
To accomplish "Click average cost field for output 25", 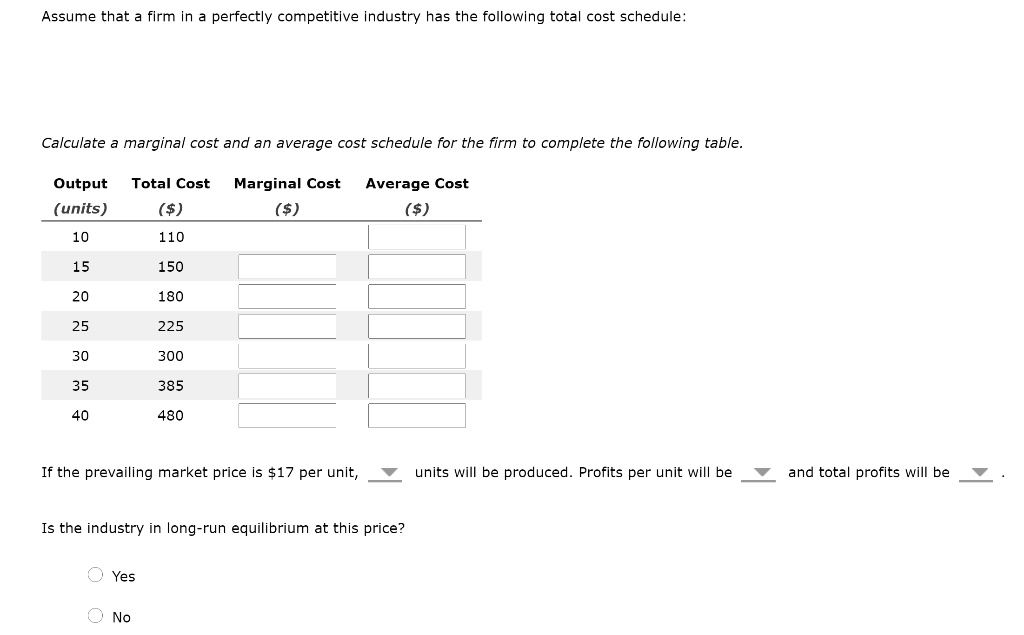I will [x=416, y=327].
